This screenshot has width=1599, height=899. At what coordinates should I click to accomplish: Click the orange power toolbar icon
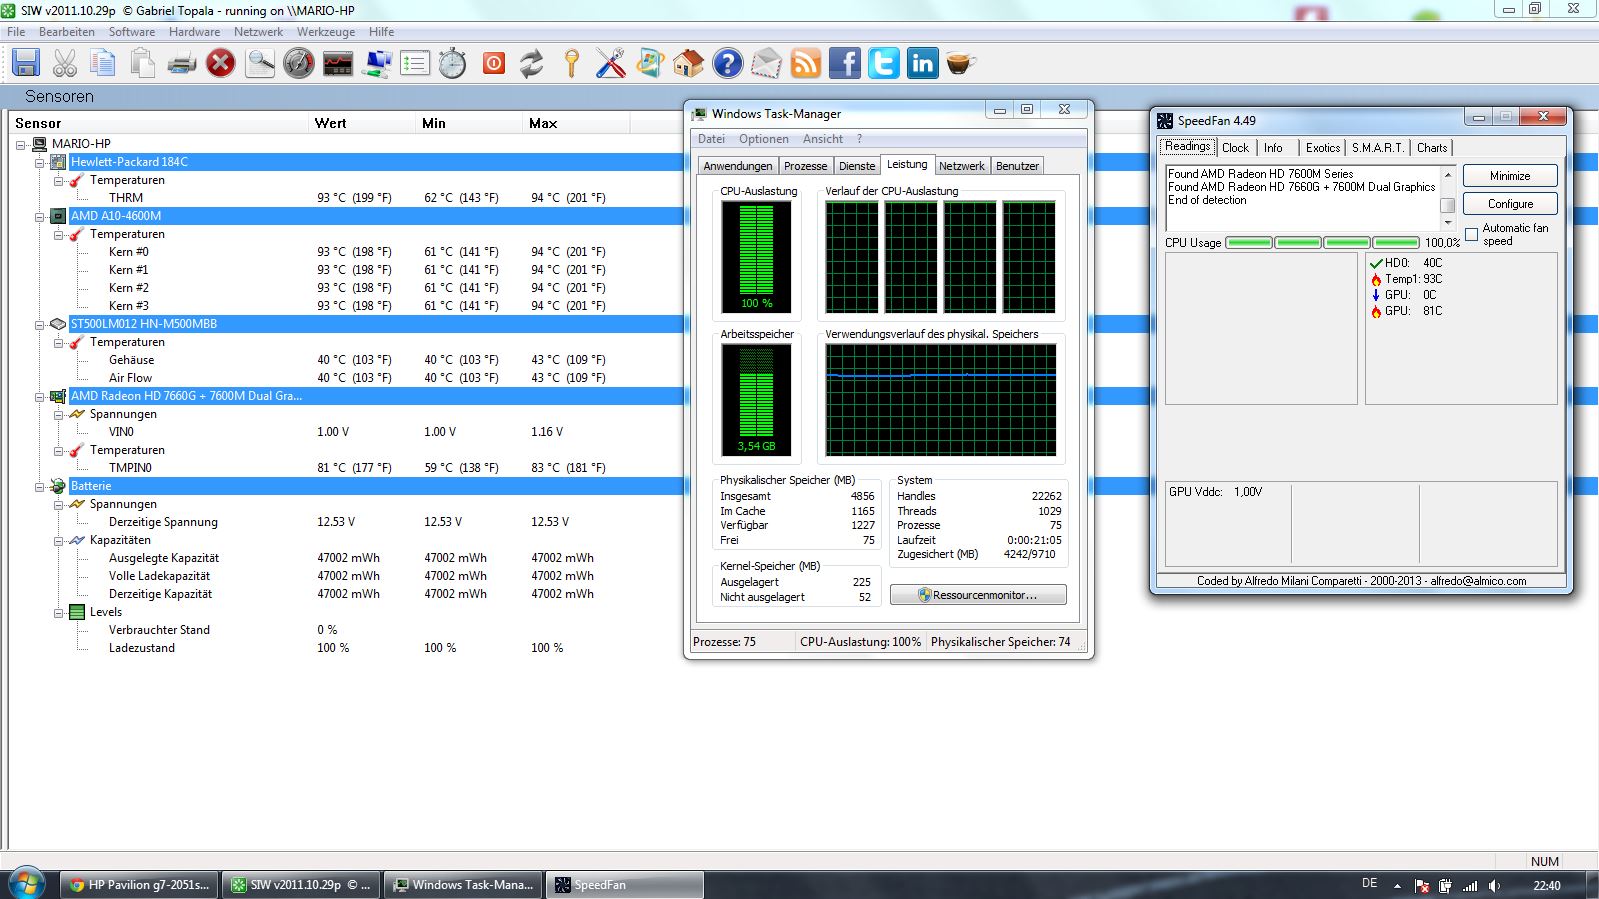coord(494,63)
